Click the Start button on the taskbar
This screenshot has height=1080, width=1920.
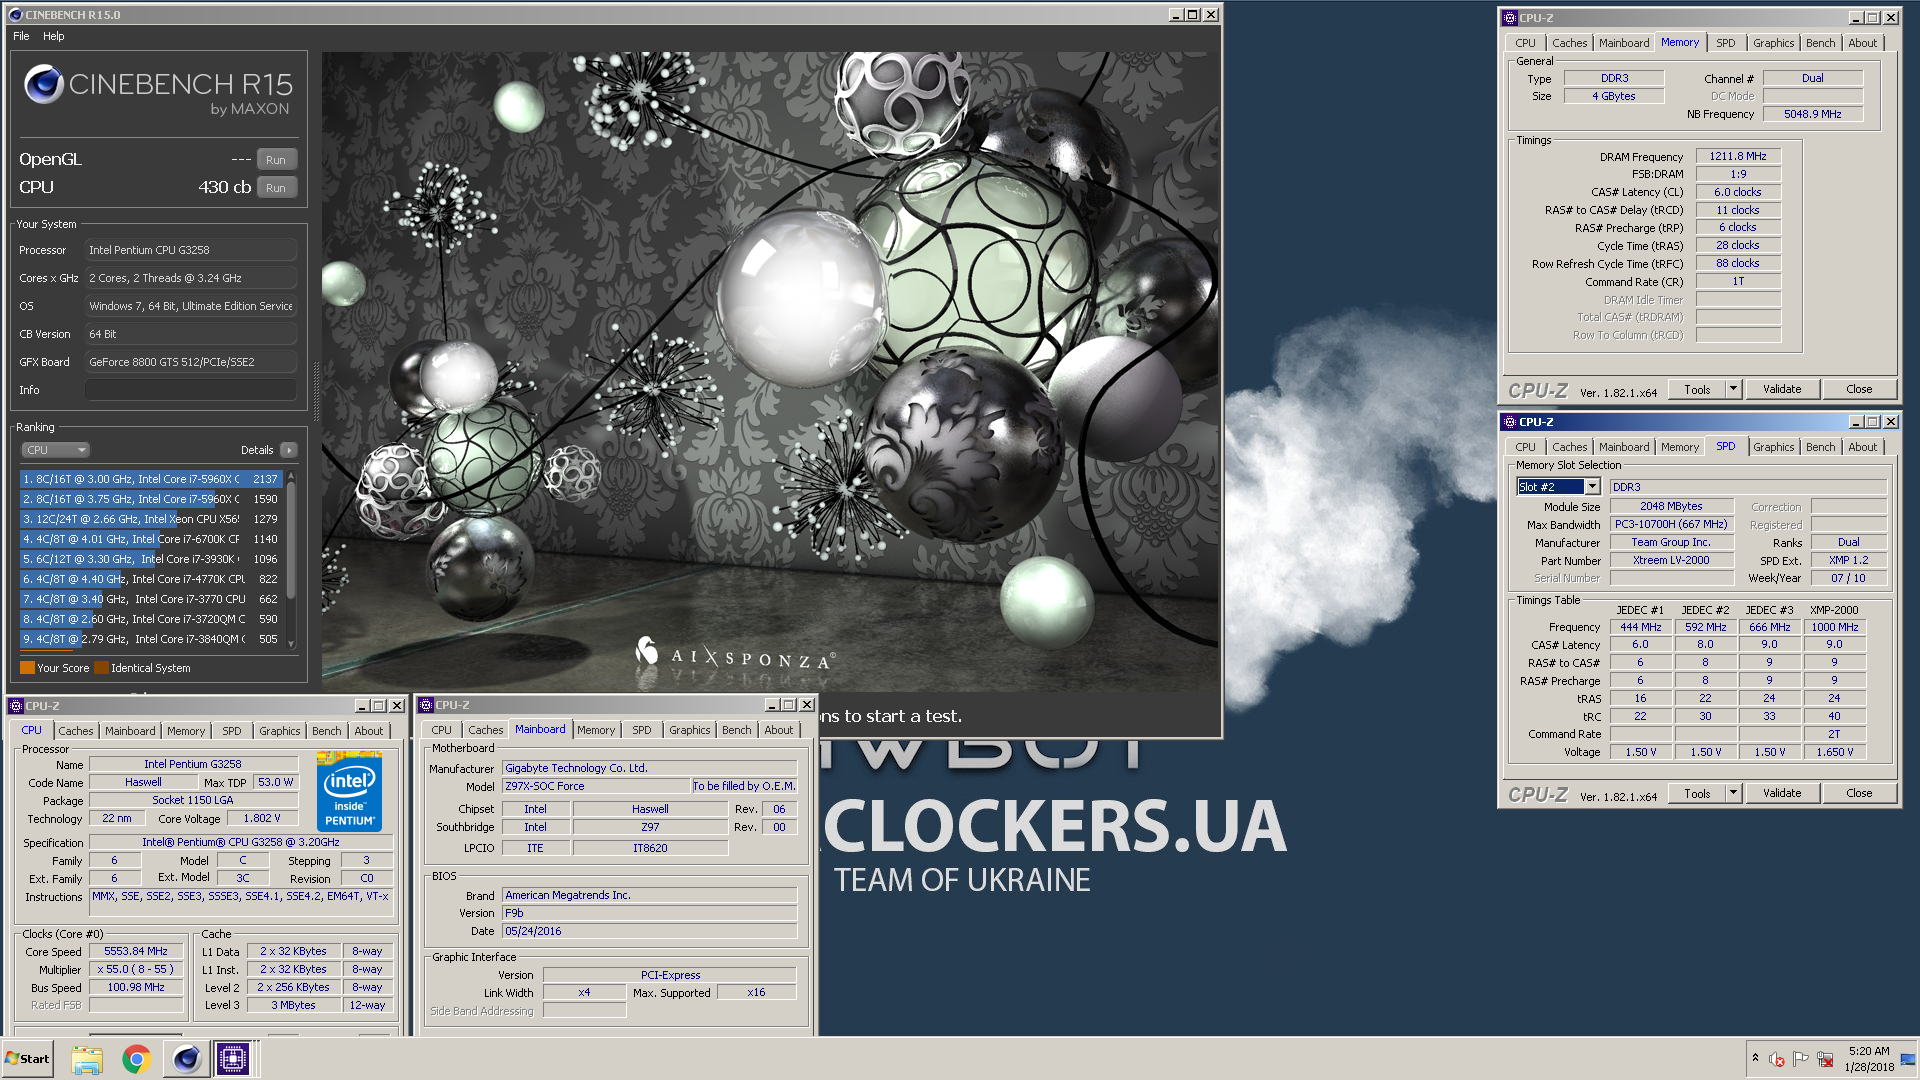[x=27, y=1059]
